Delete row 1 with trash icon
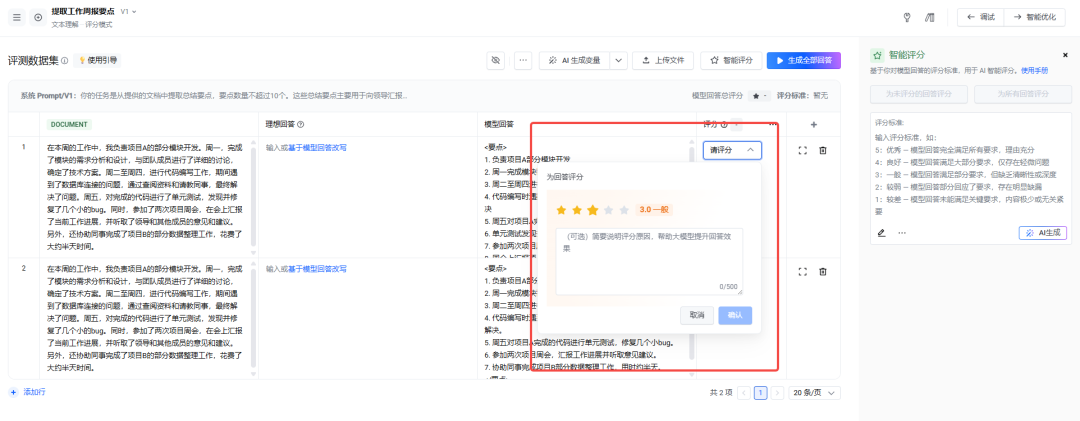 [x=822, y=150]
